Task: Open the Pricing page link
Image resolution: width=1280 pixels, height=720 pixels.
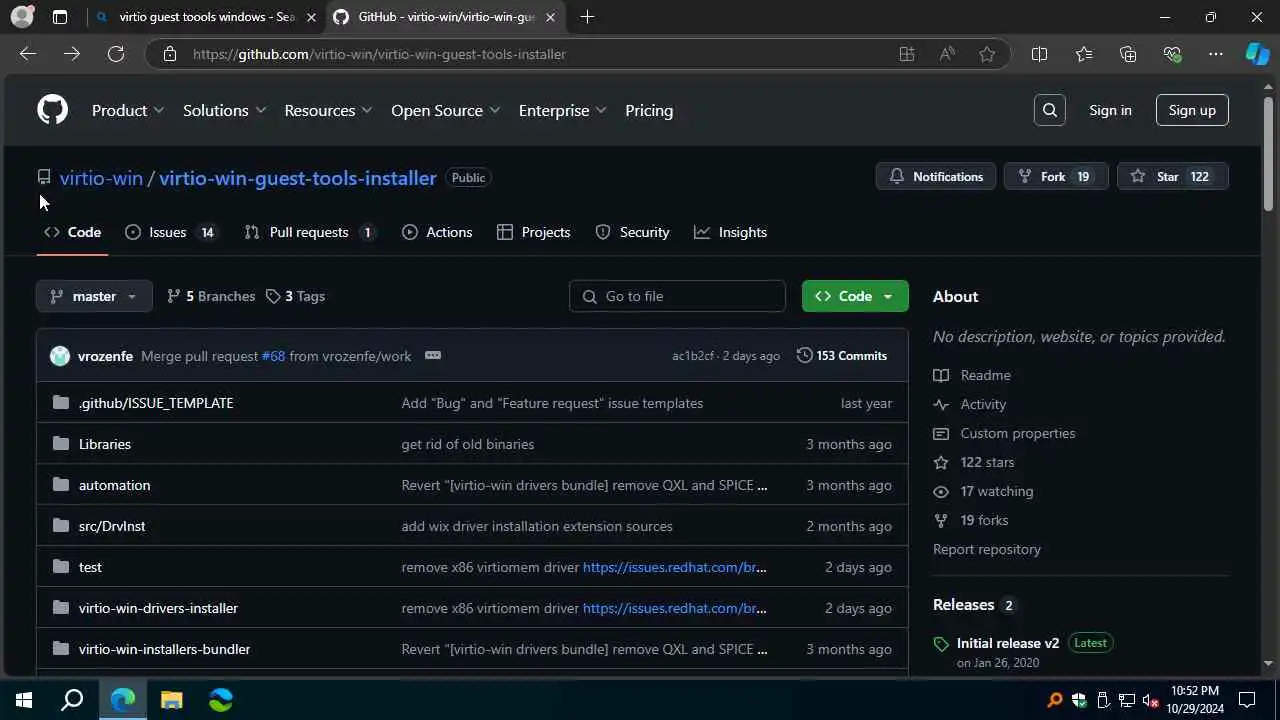Action: [x=649, y=110]
